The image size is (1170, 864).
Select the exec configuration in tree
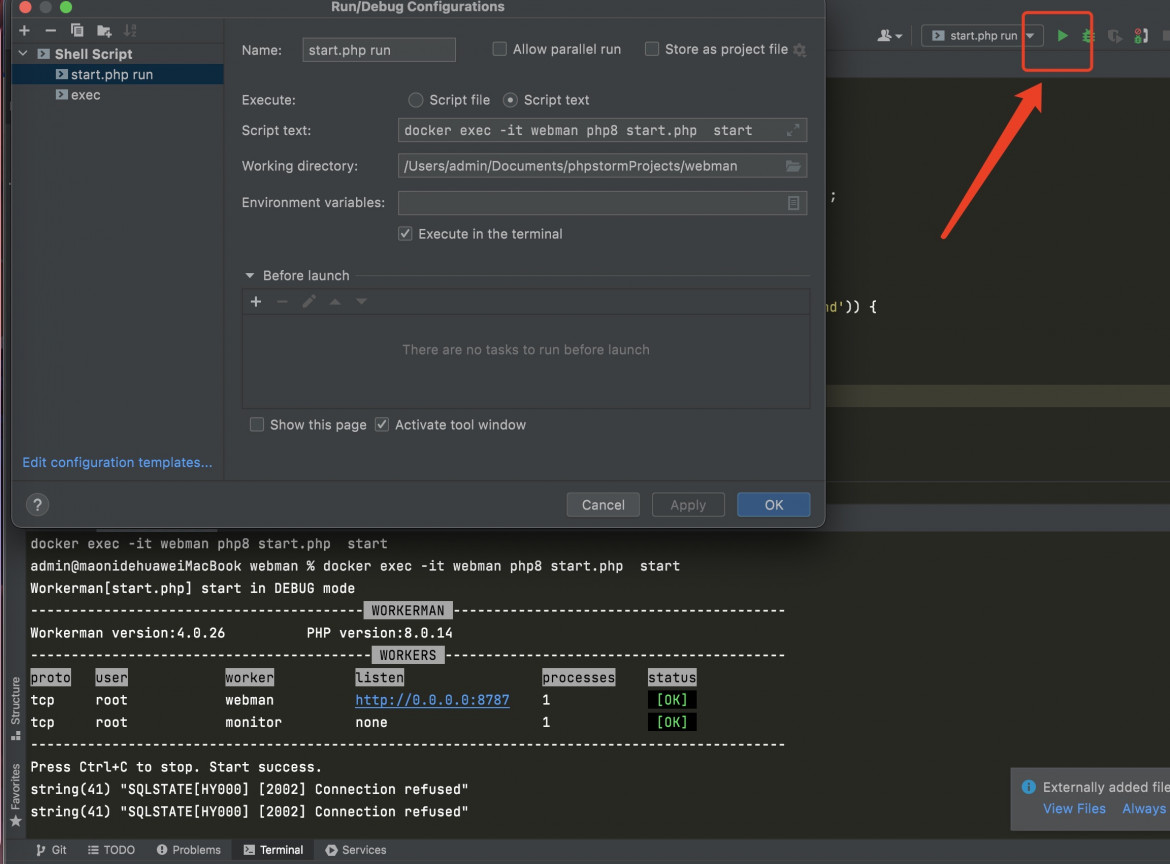(85, 95)
